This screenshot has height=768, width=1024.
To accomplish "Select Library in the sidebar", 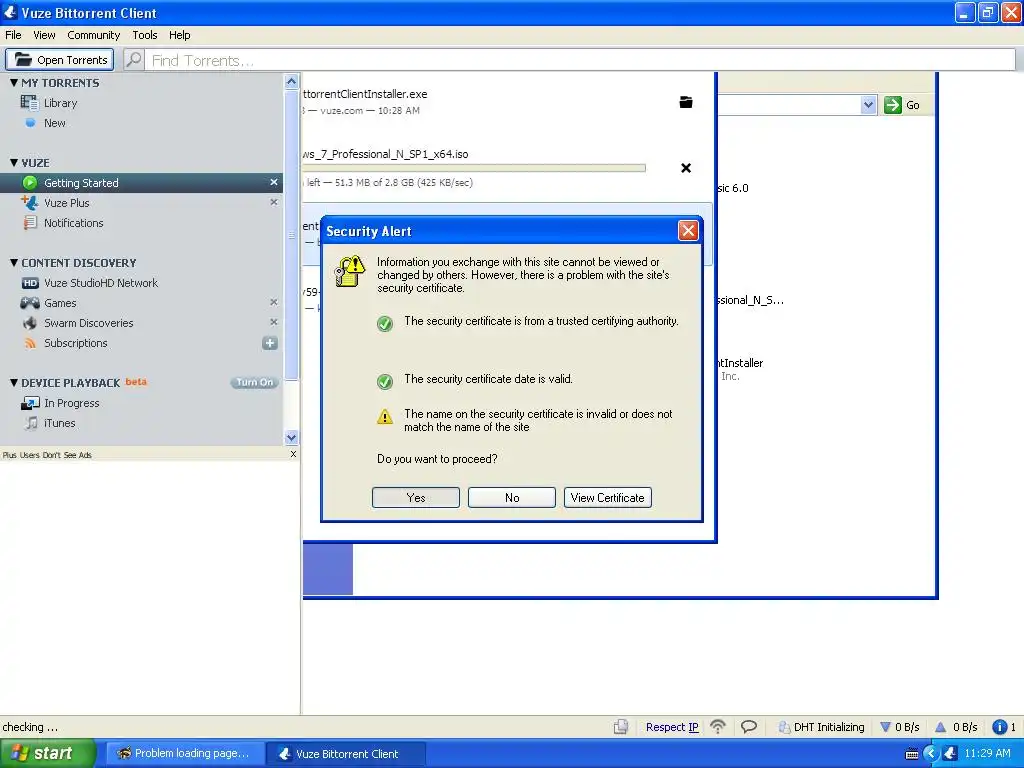I will 61,103.
